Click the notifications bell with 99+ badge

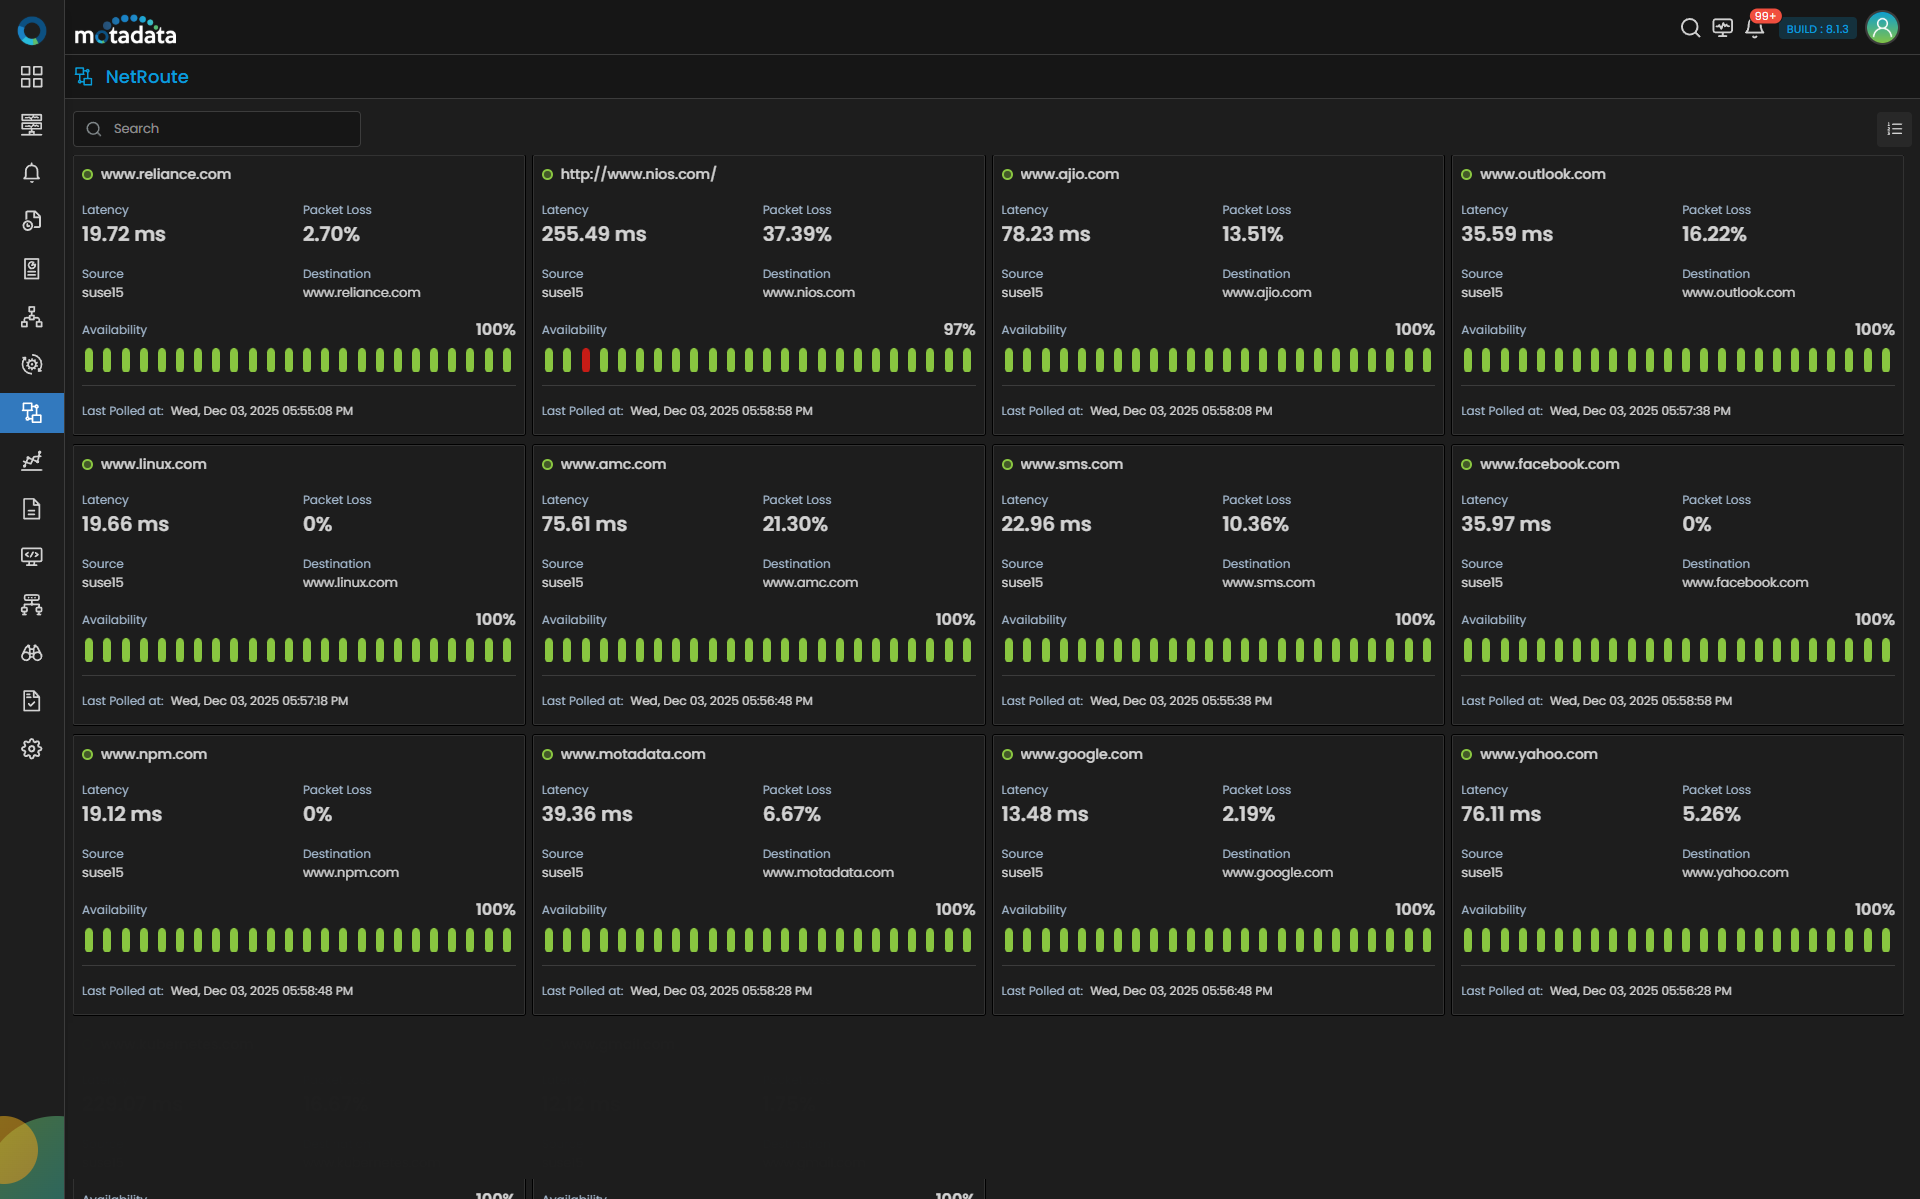[x=1755, y=28]
